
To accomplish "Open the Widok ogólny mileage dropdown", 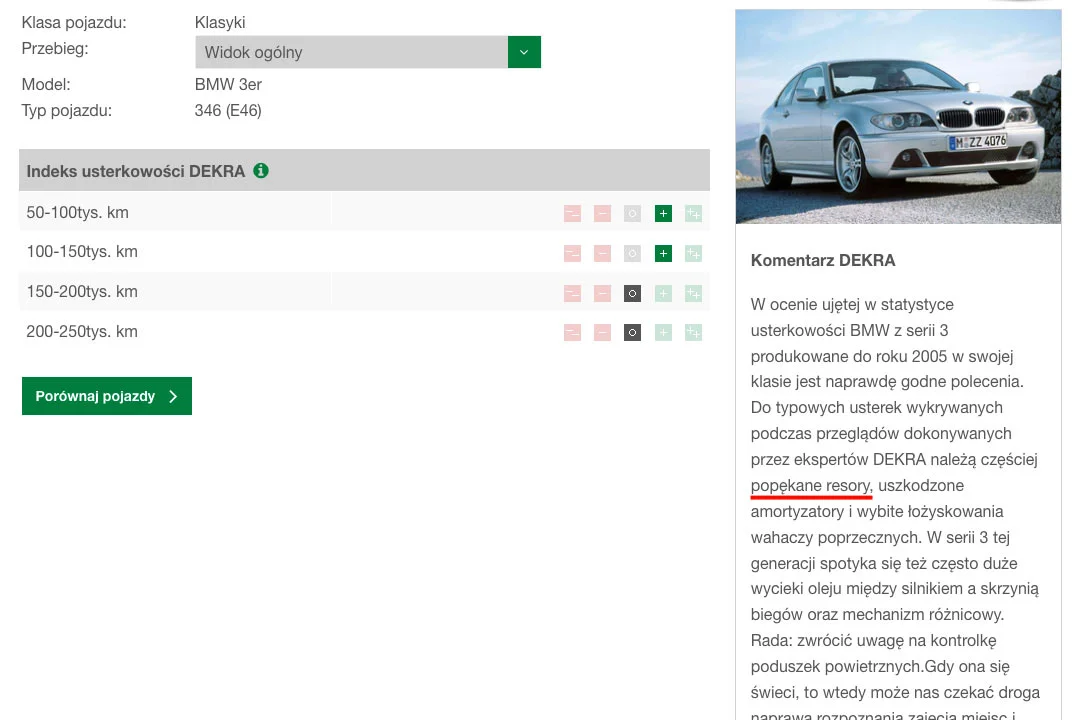I will [367, 52].
